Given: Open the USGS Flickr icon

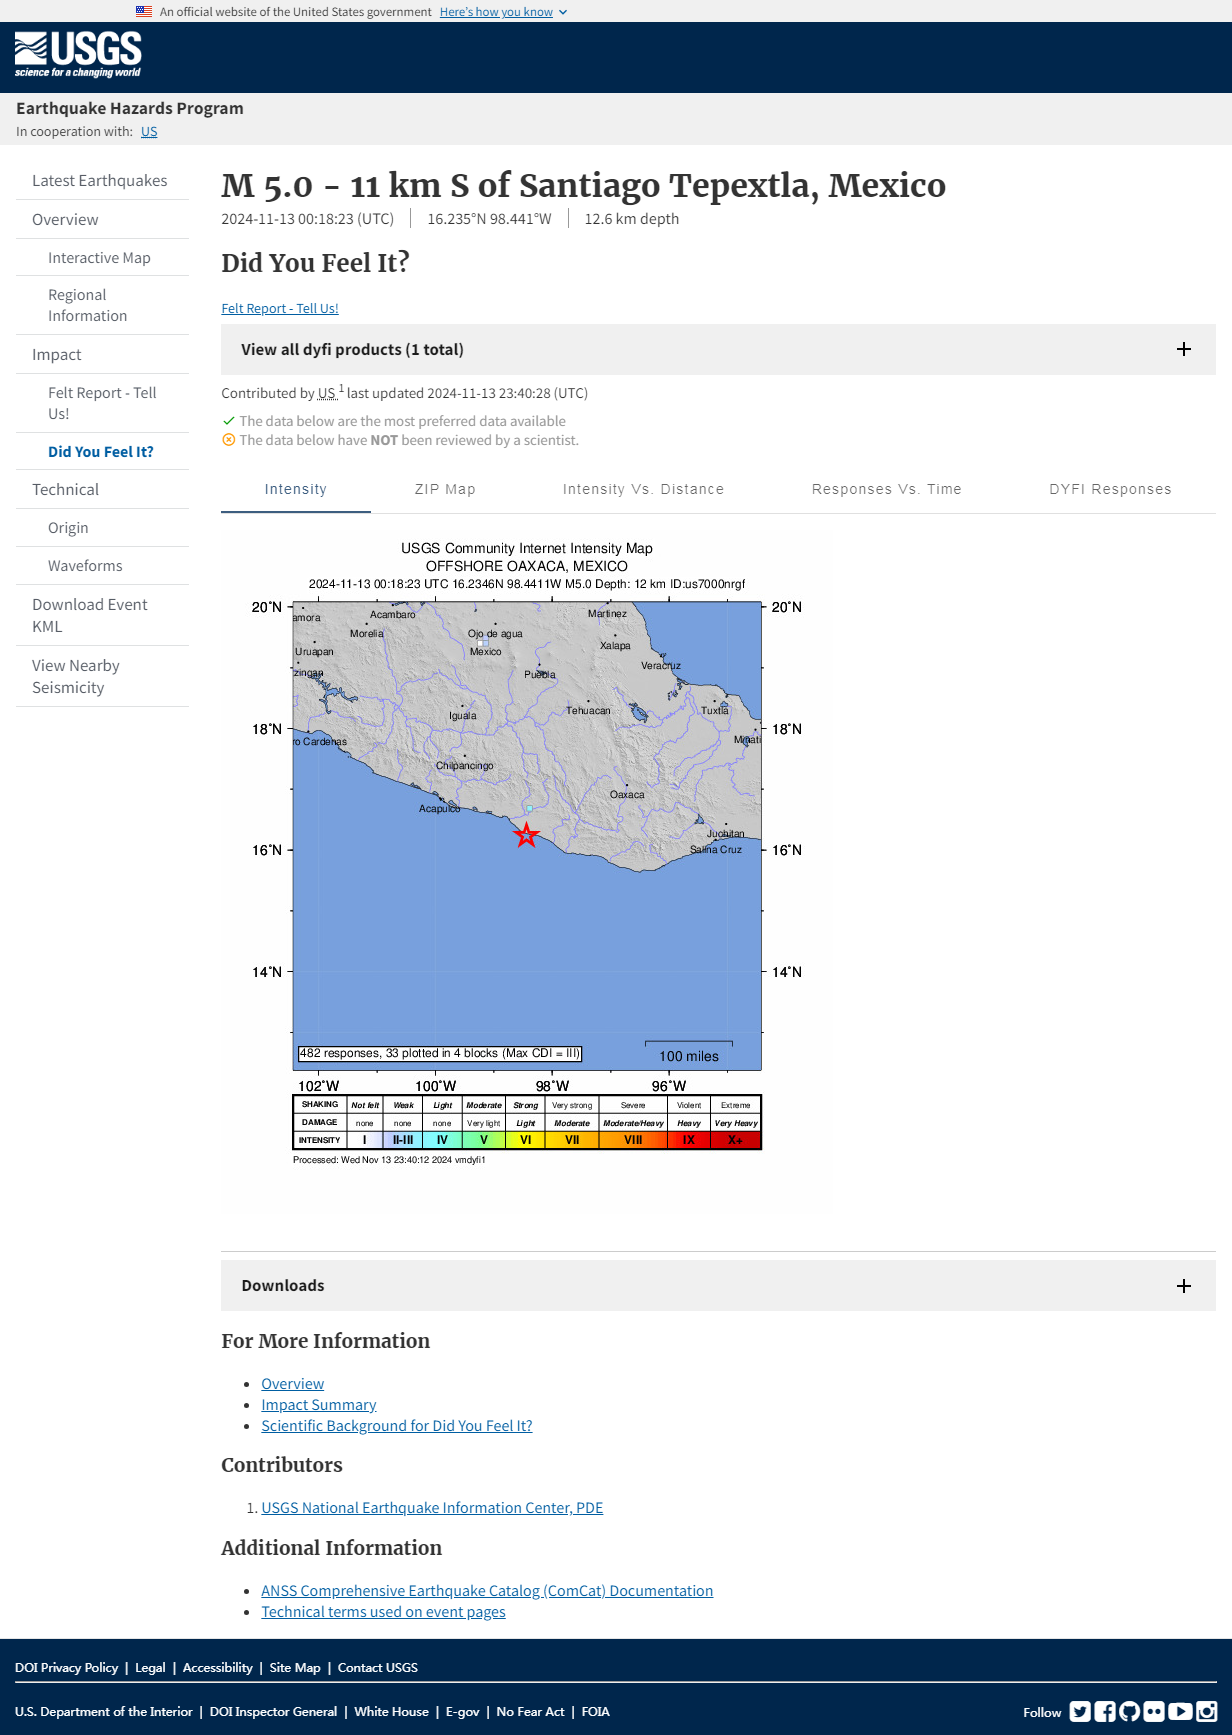Looking at the screenshot, I should tap(1155, 1711).
